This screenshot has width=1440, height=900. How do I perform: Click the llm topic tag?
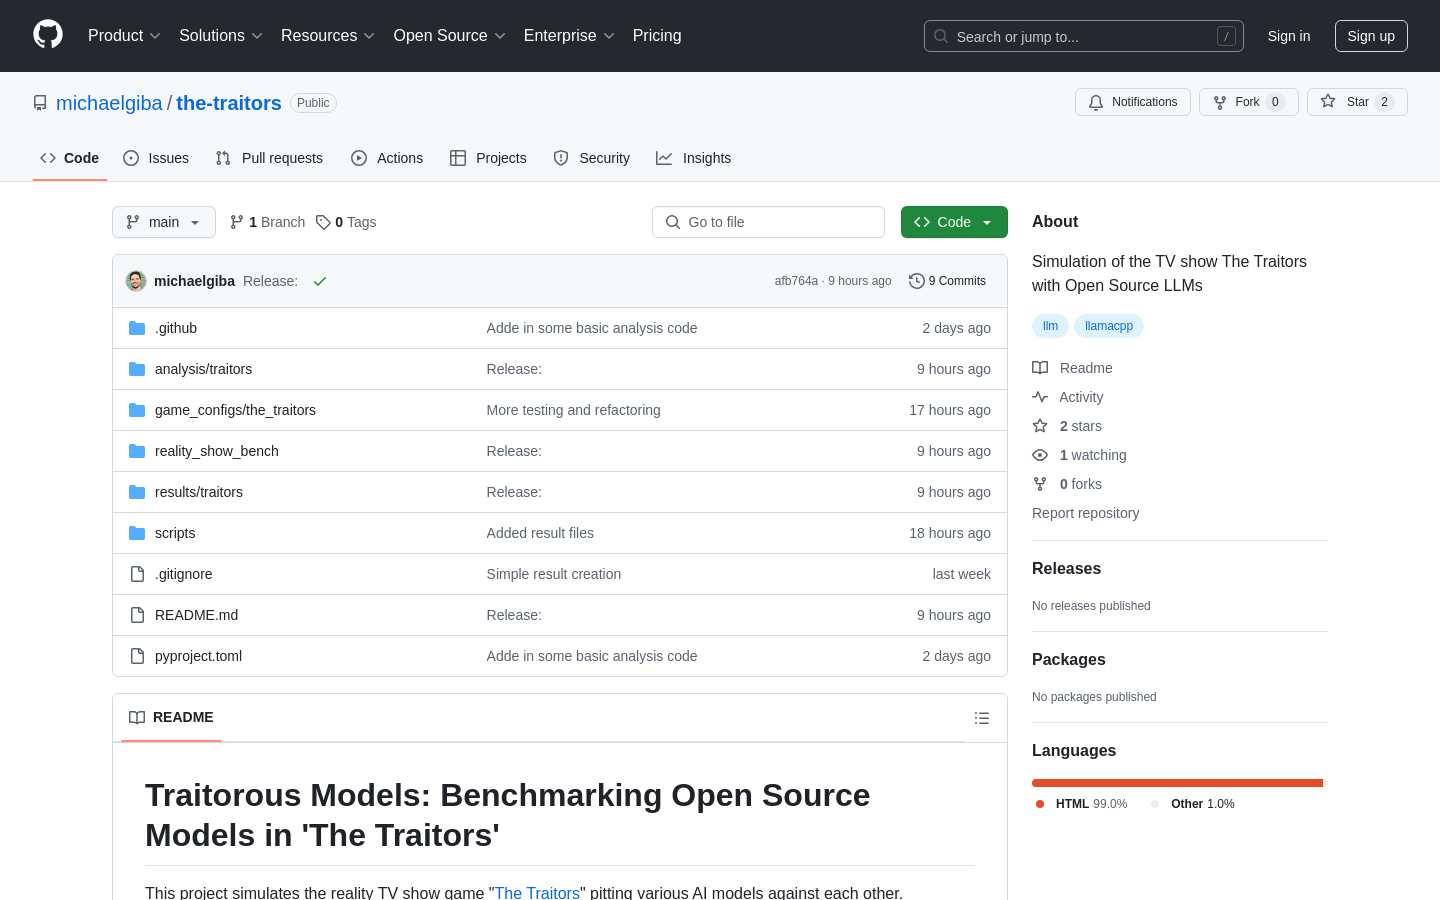1050,326
